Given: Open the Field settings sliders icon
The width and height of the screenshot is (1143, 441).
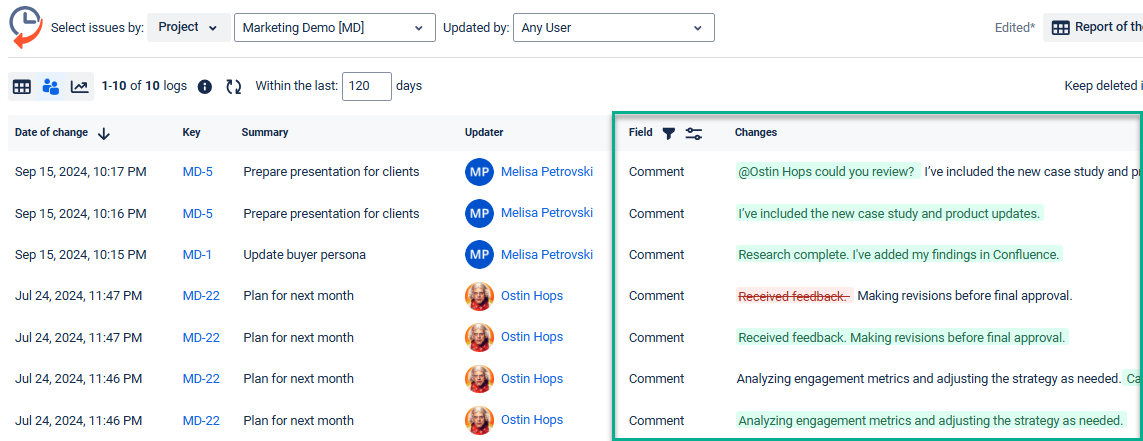Looking at the screenshot, I should (x=694, y=133).
